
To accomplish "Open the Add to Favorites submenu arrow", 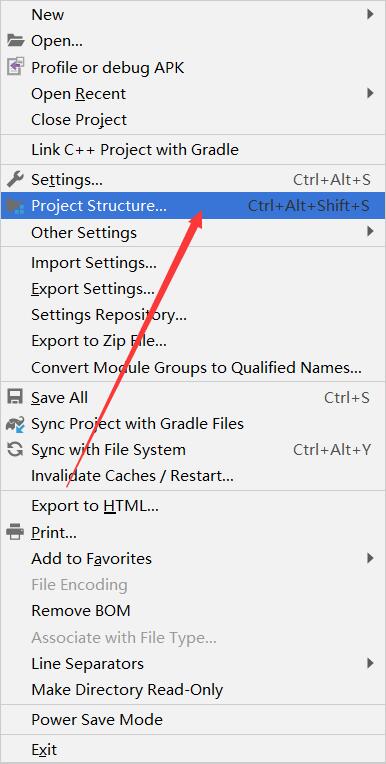I will tap(370, 558).
